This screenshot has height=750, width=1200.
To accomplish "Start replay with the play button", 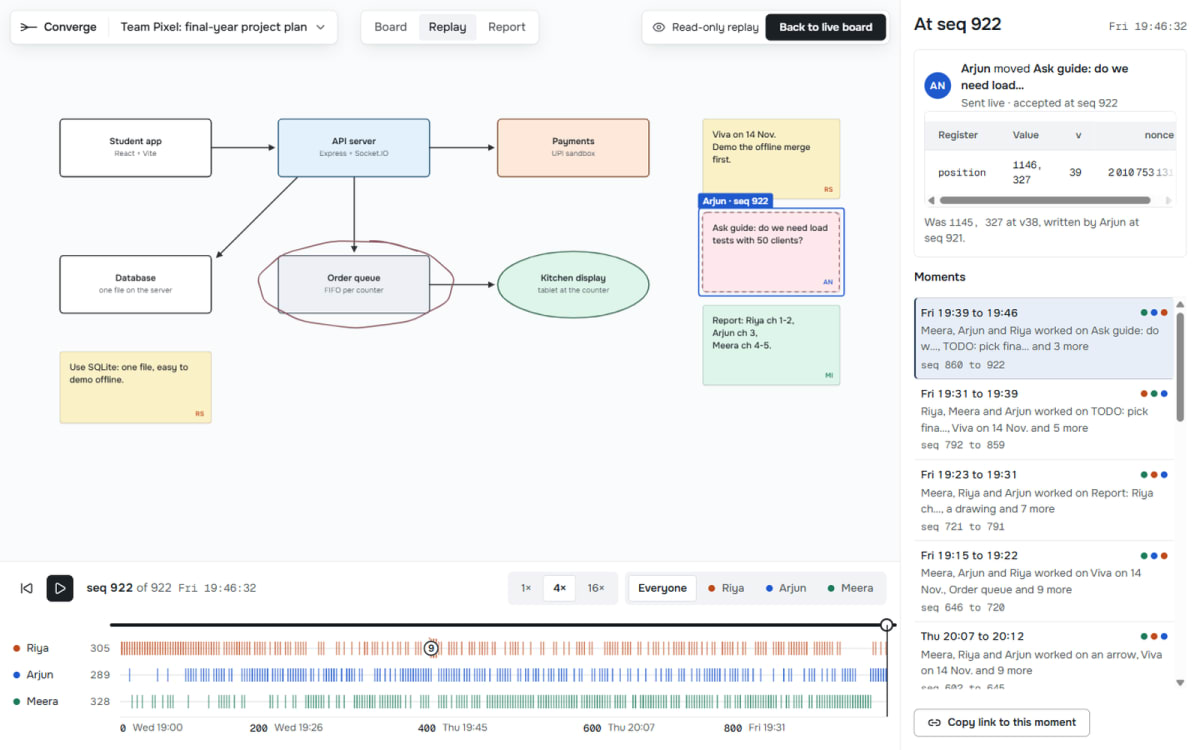I will tap(60, 588).
